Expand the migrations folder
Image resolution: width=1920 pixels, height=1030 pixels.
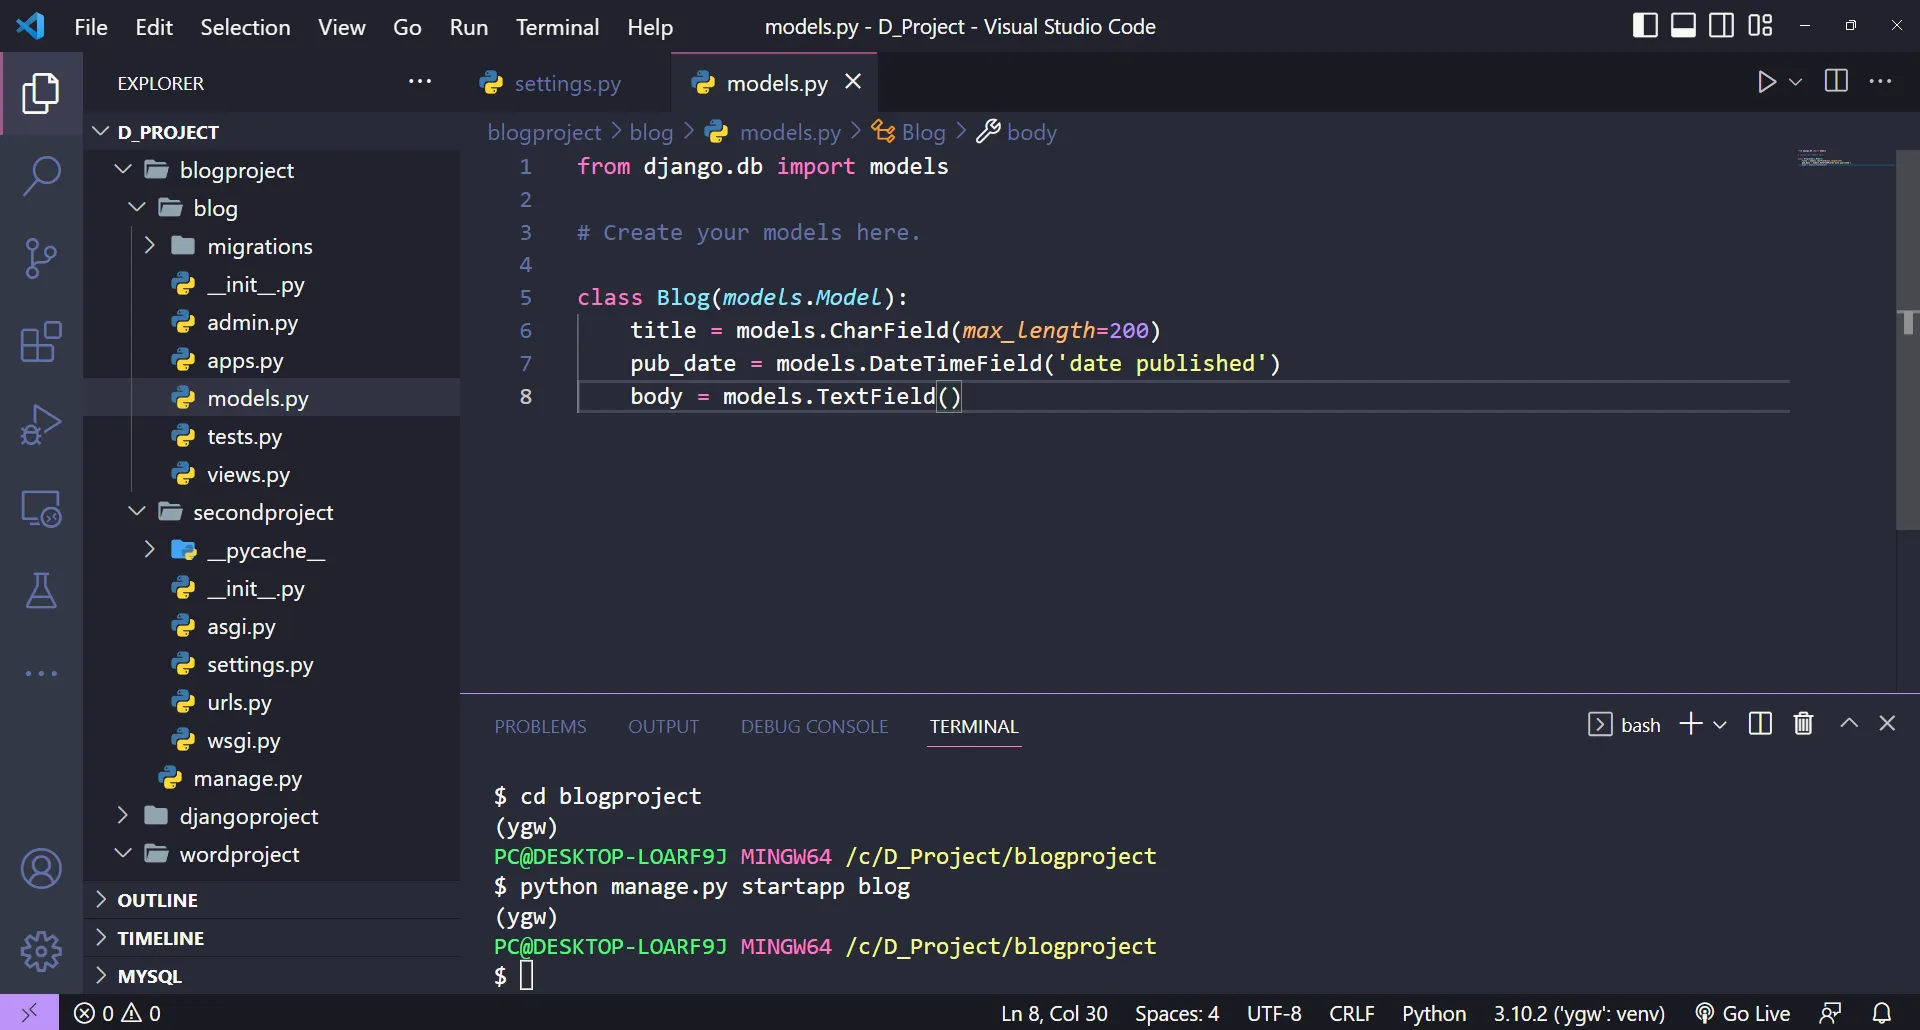258,246
